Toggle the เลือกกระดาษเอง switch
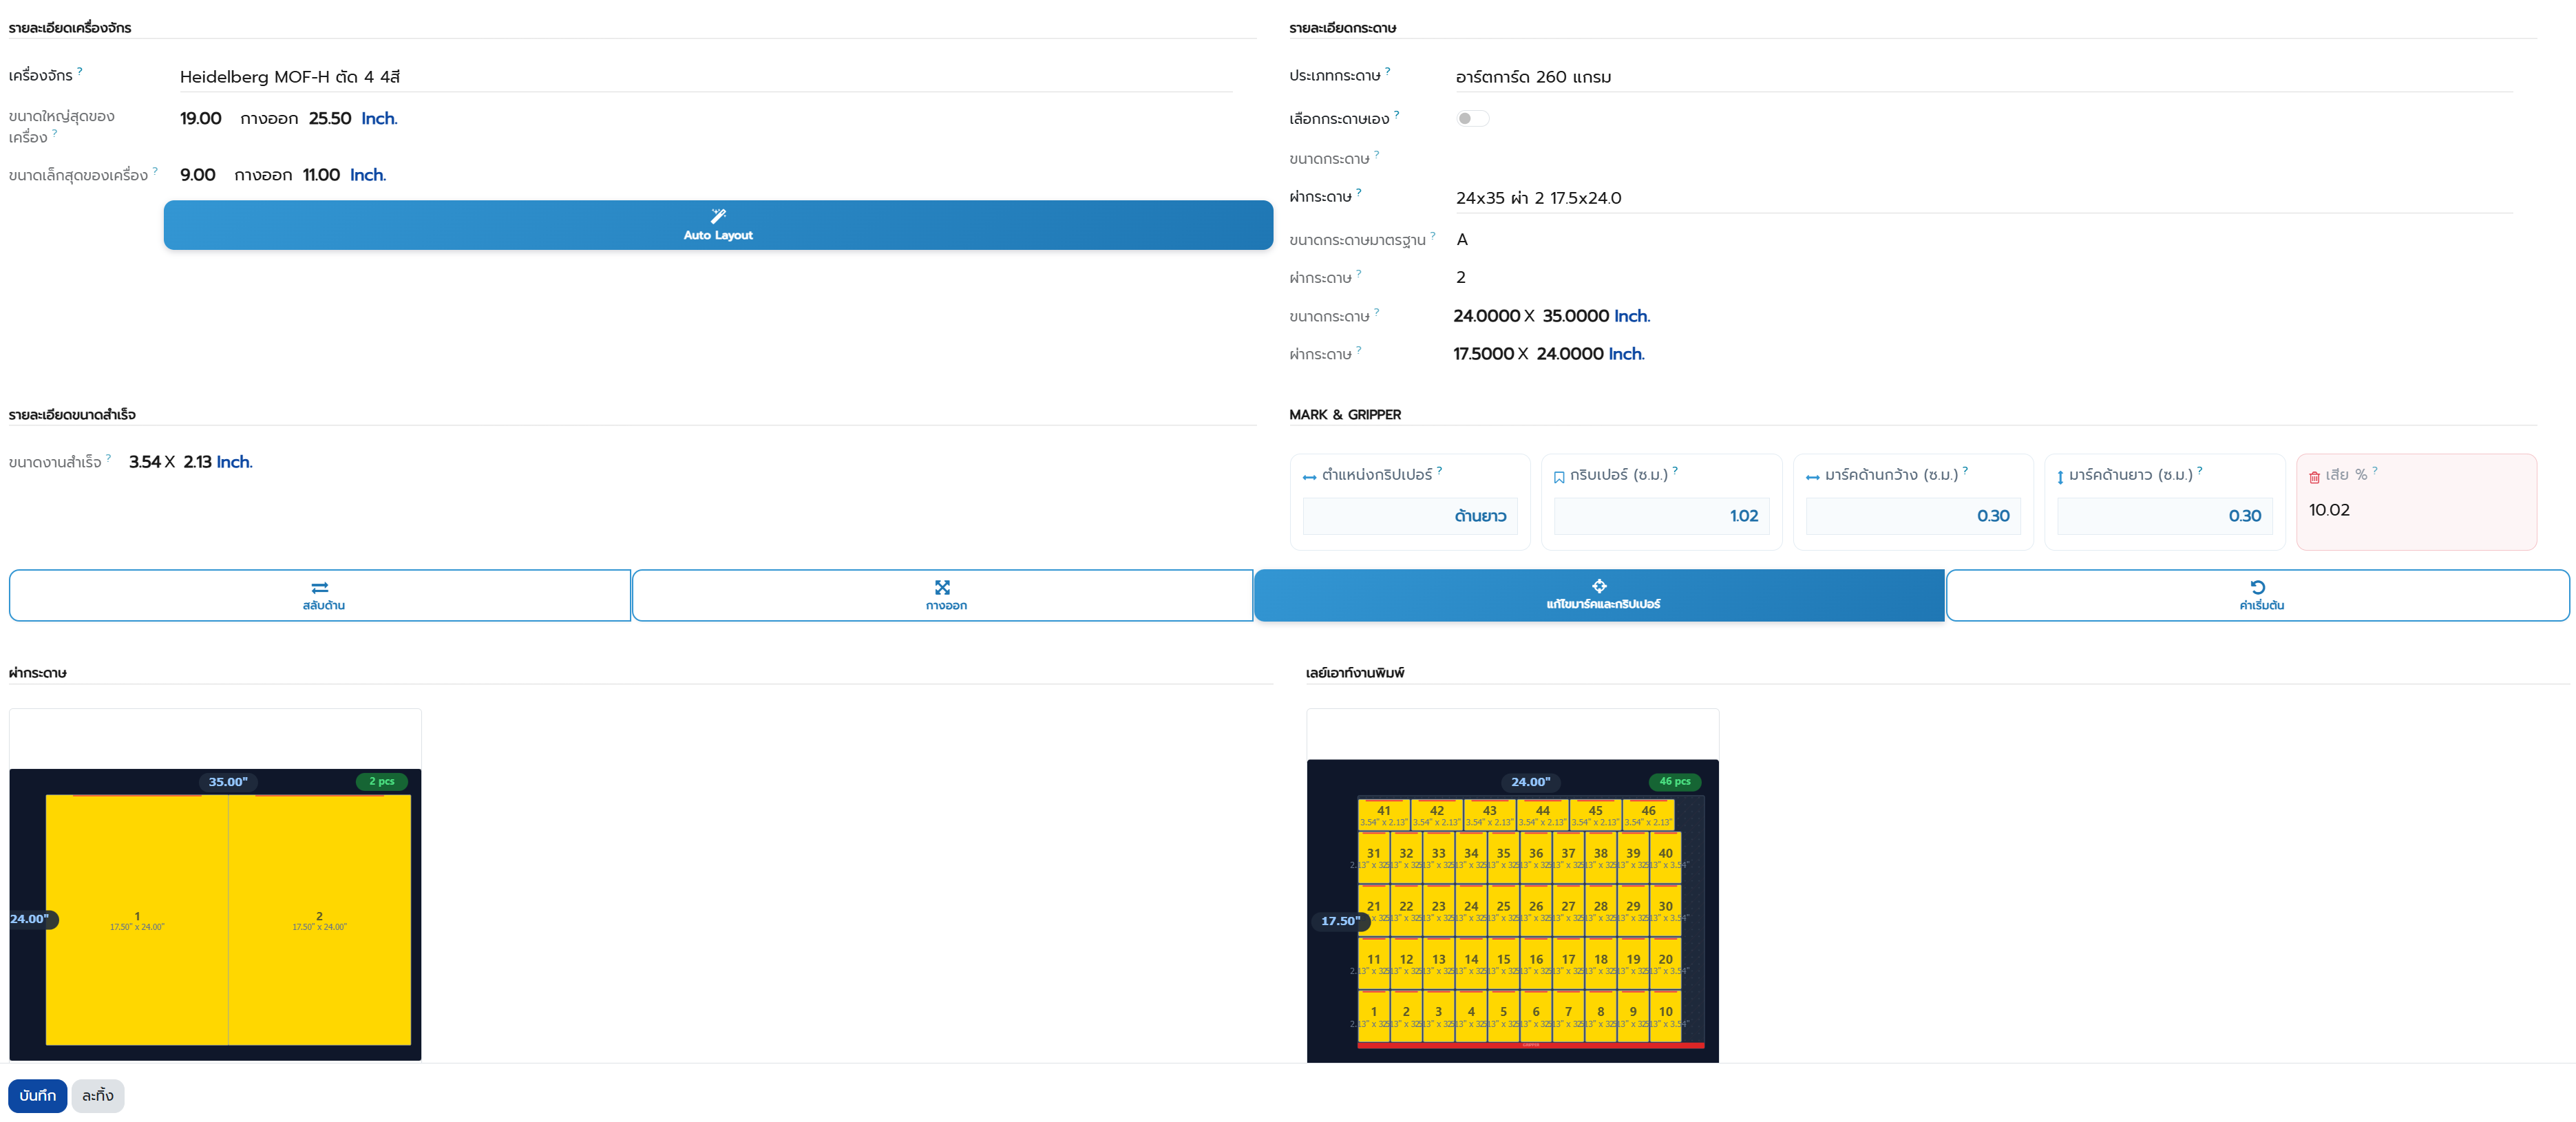 1472,118
